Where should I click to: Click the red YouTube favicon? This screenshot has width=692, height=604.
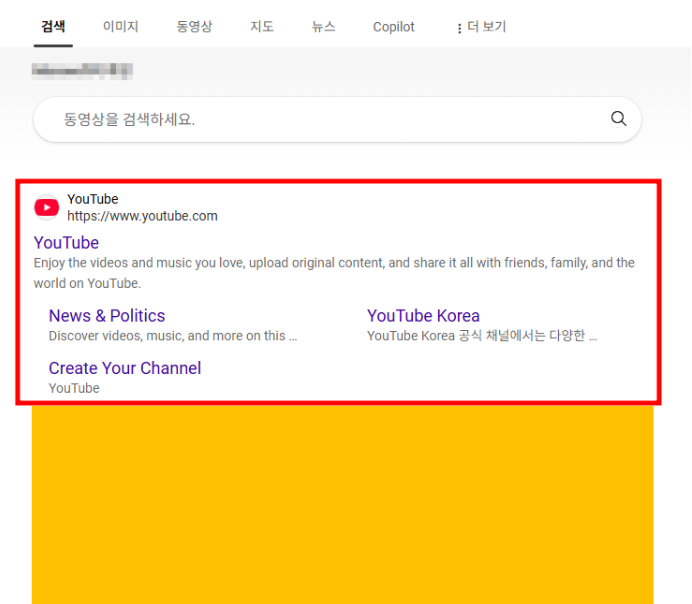47,207
